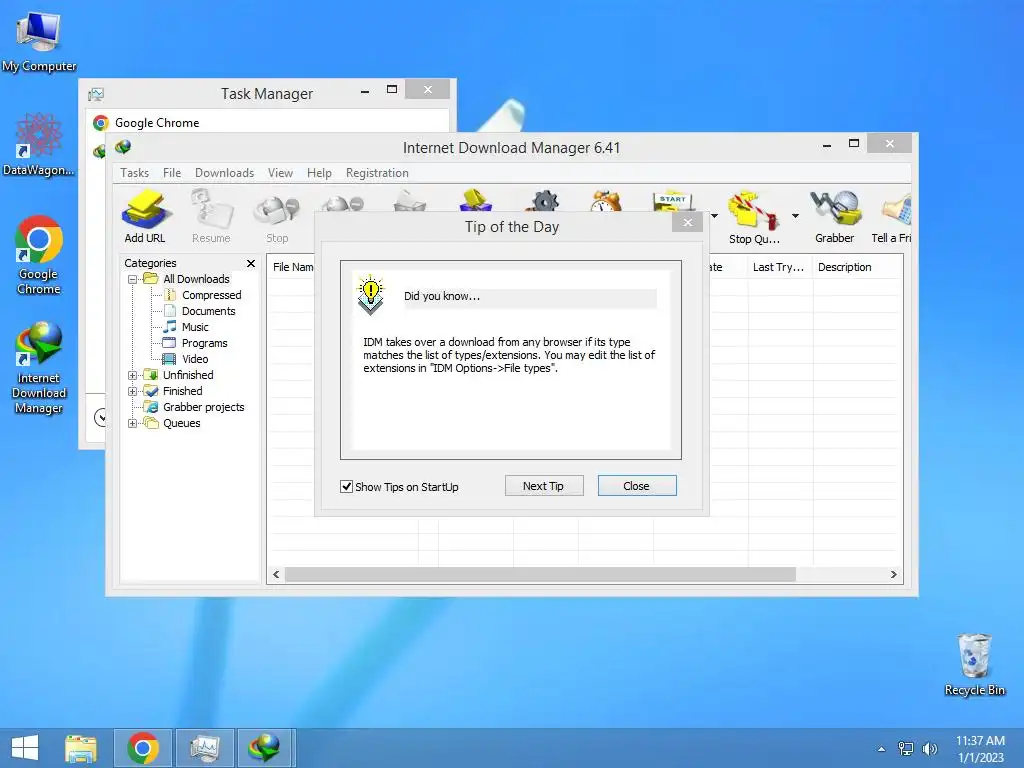1024x768 pixels.
Task: Click the IDM taskbar button
Action: coord(266,748)
